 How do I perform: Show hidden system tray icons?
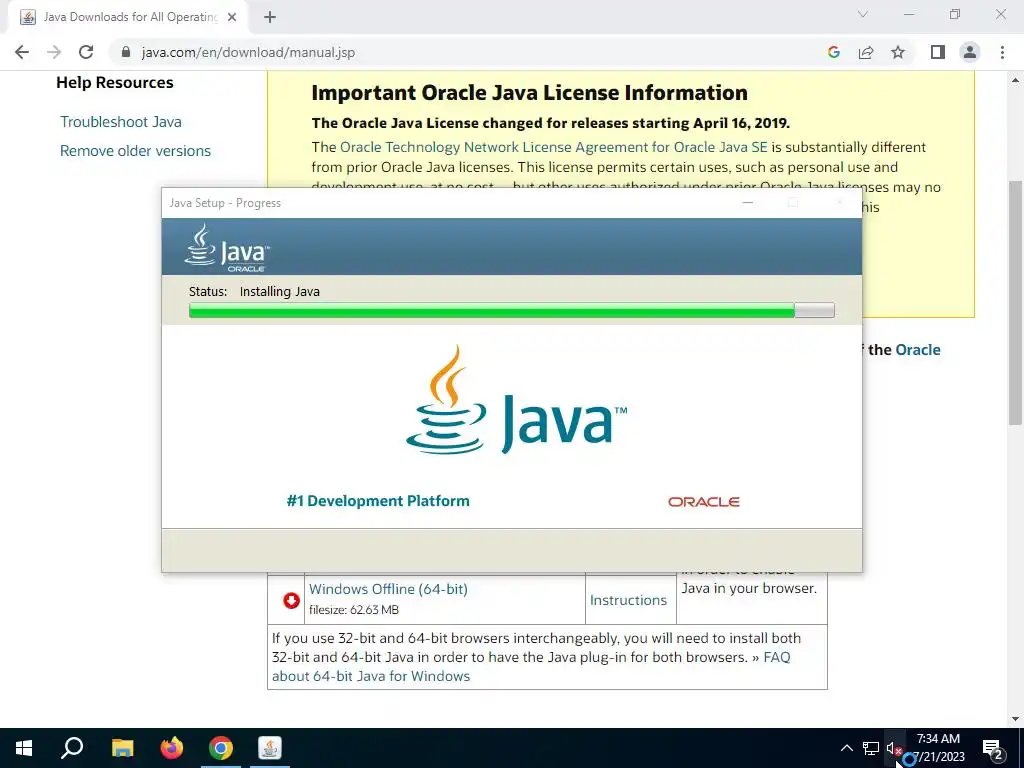[846, 748]
